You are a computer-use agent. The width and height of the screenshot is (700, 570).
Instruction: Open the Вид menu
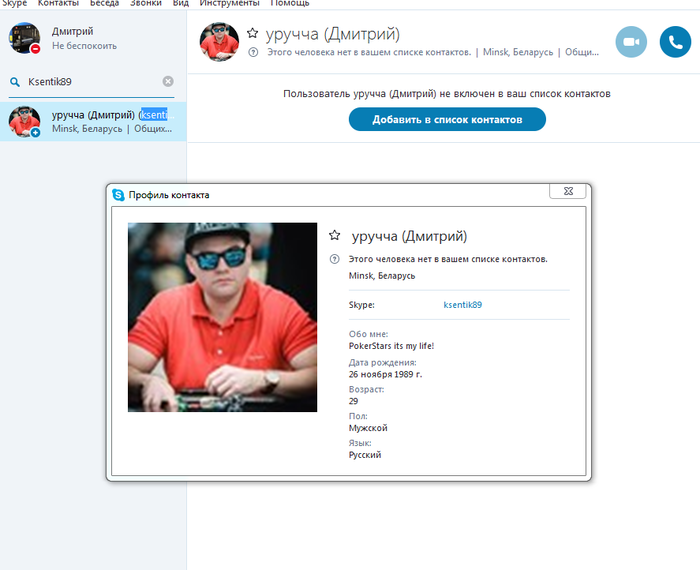(181, 3)
